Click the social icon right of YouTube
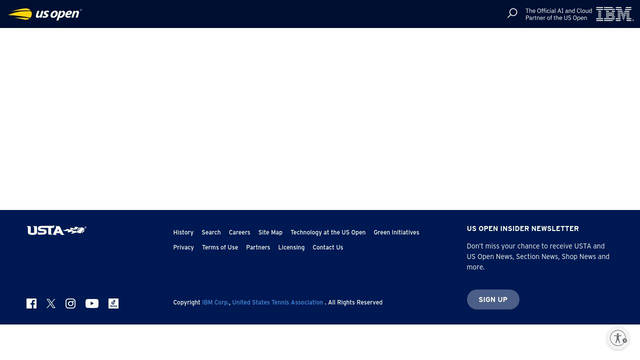 (x=113, y=303)
